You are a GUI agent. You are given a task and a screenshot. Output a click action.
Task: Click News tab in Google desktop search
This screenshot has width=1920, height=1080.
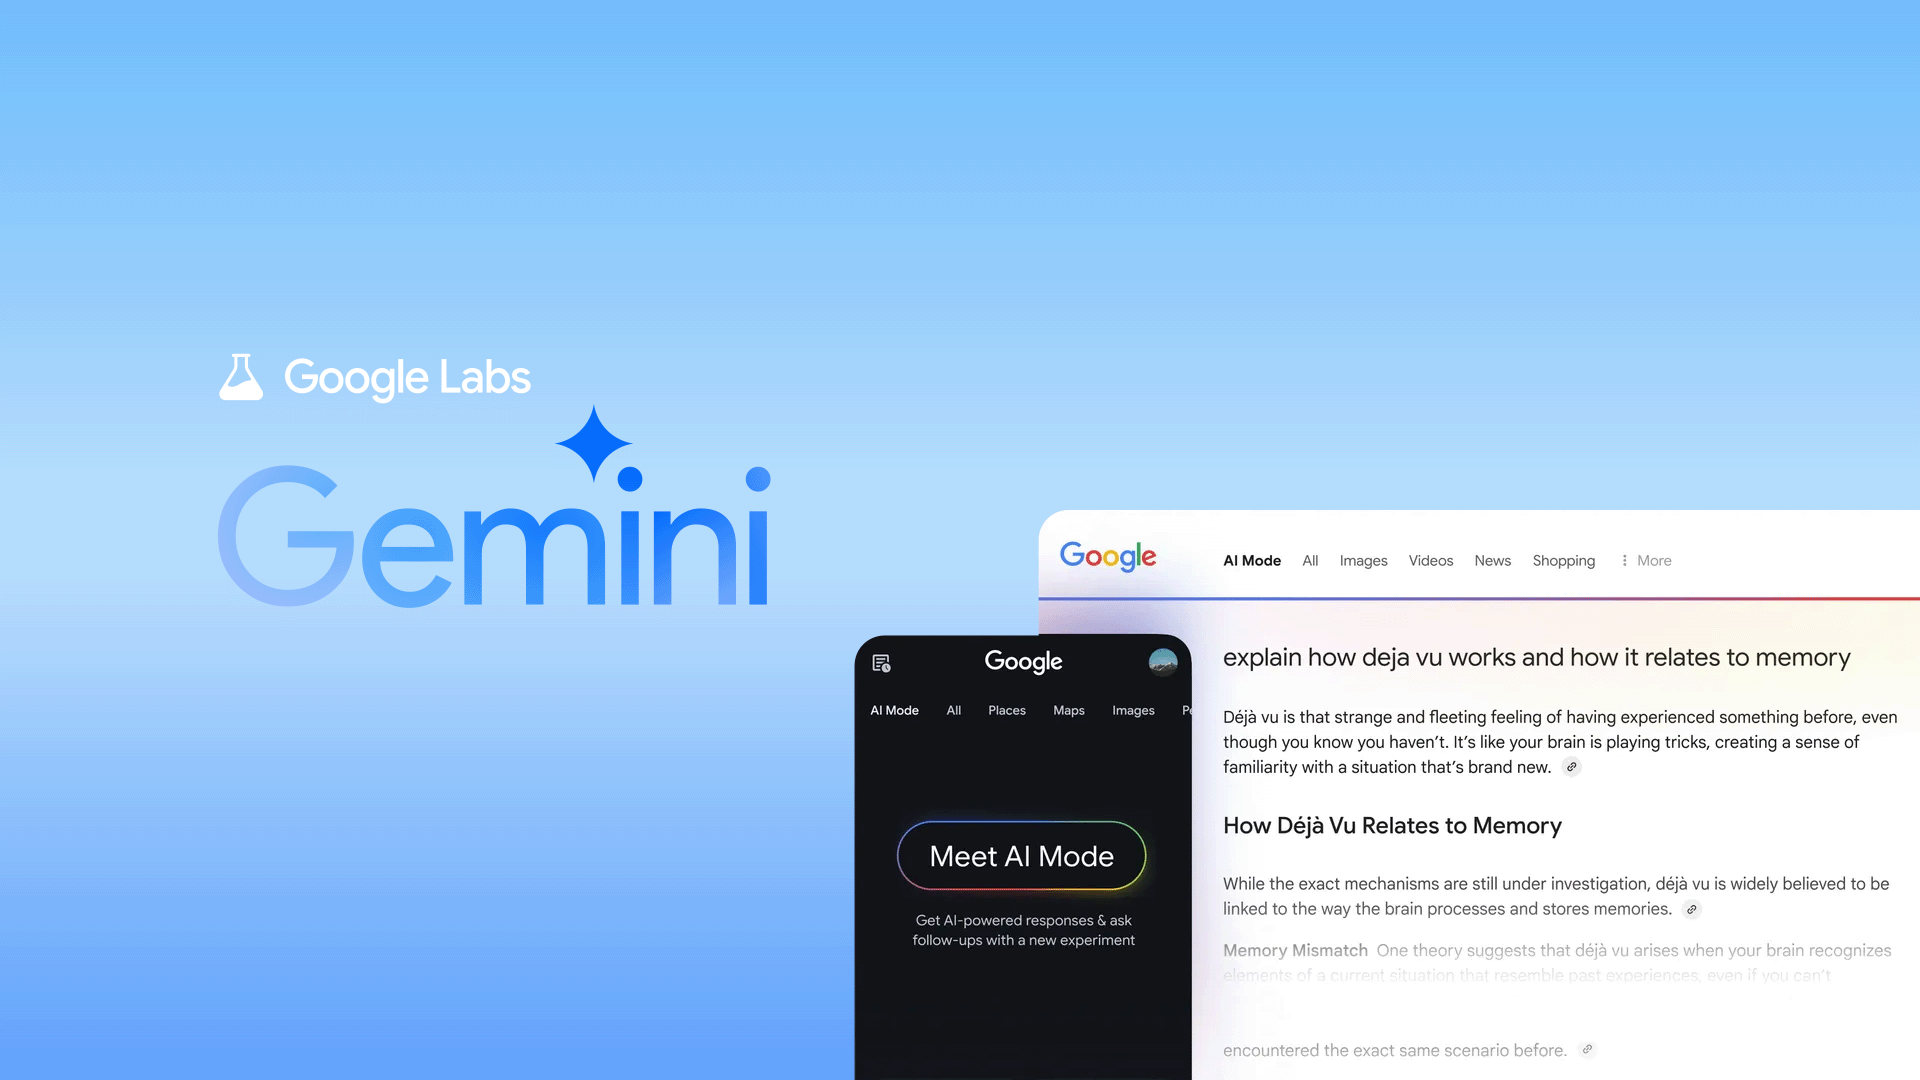point(1491,560)
